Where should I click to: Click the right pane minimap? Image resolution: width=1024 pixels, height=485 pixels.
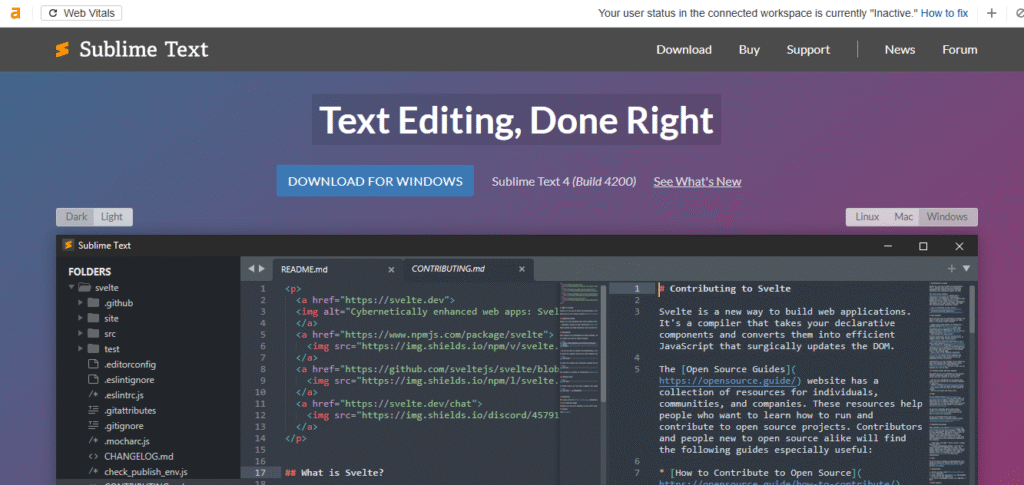(947, 383)
